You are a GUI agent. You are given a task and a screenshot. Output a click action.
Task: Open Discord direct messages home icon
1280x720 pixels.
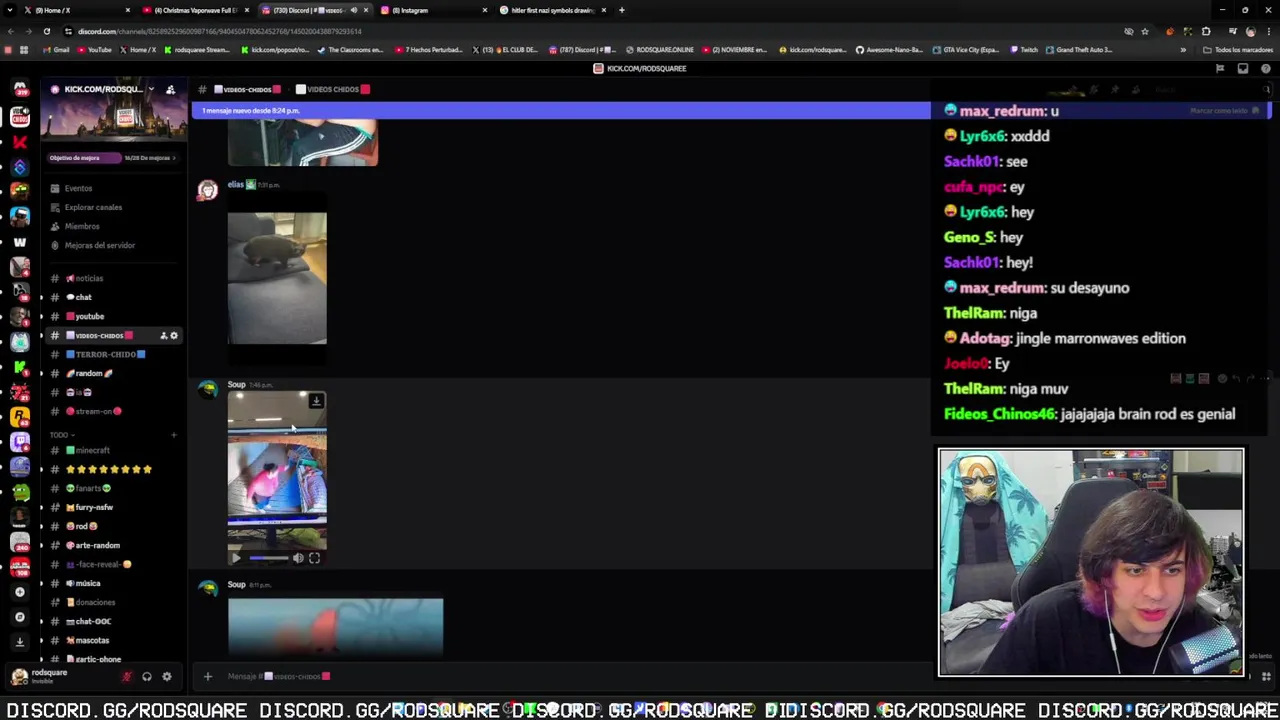(x=19, y=89)
